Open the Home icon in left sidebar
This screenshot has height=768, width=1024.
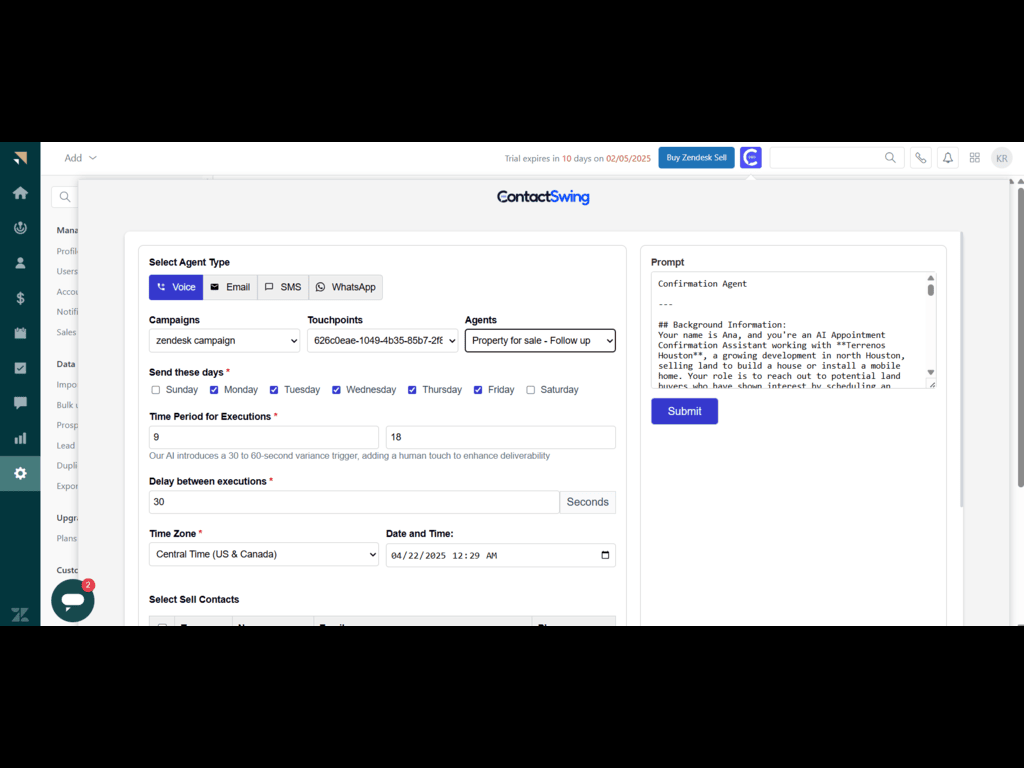(20, 193)
